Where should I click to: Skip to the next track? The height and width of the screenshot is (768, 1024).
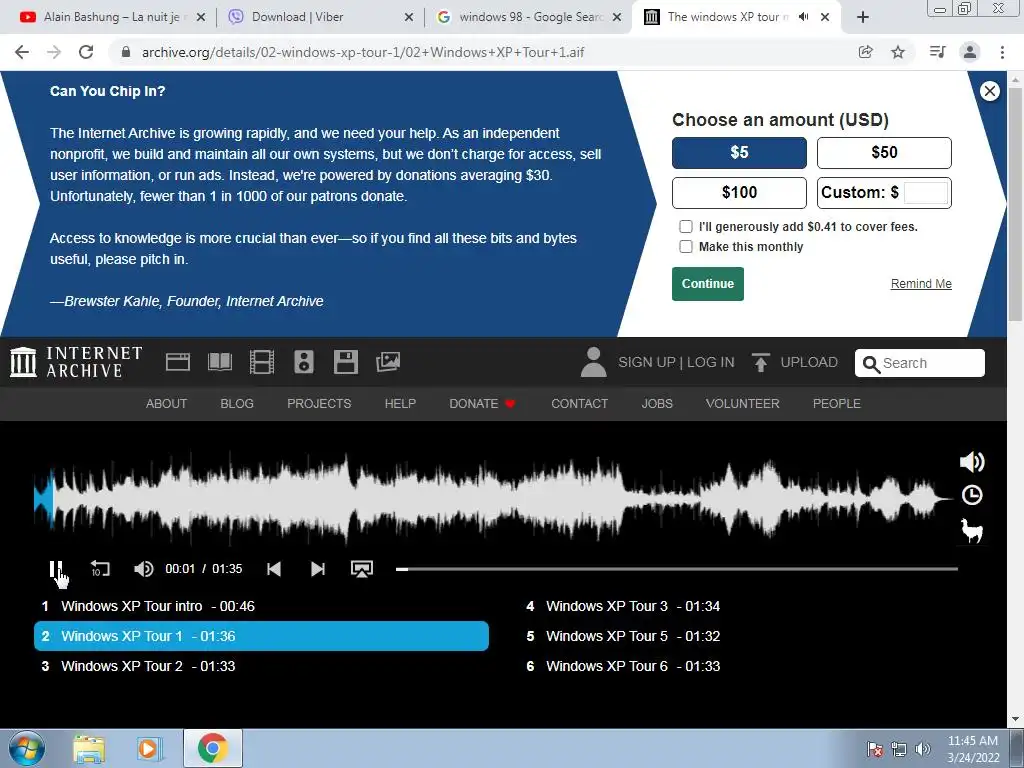(x=317, y=569)
